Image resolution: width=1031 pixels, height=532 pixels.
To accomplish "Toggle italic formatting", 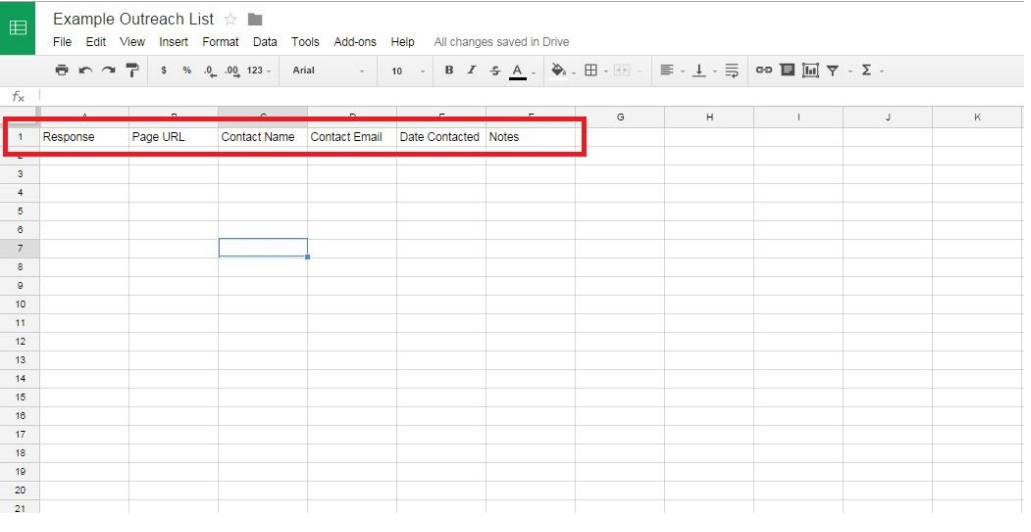I will [x=472, y=71].
